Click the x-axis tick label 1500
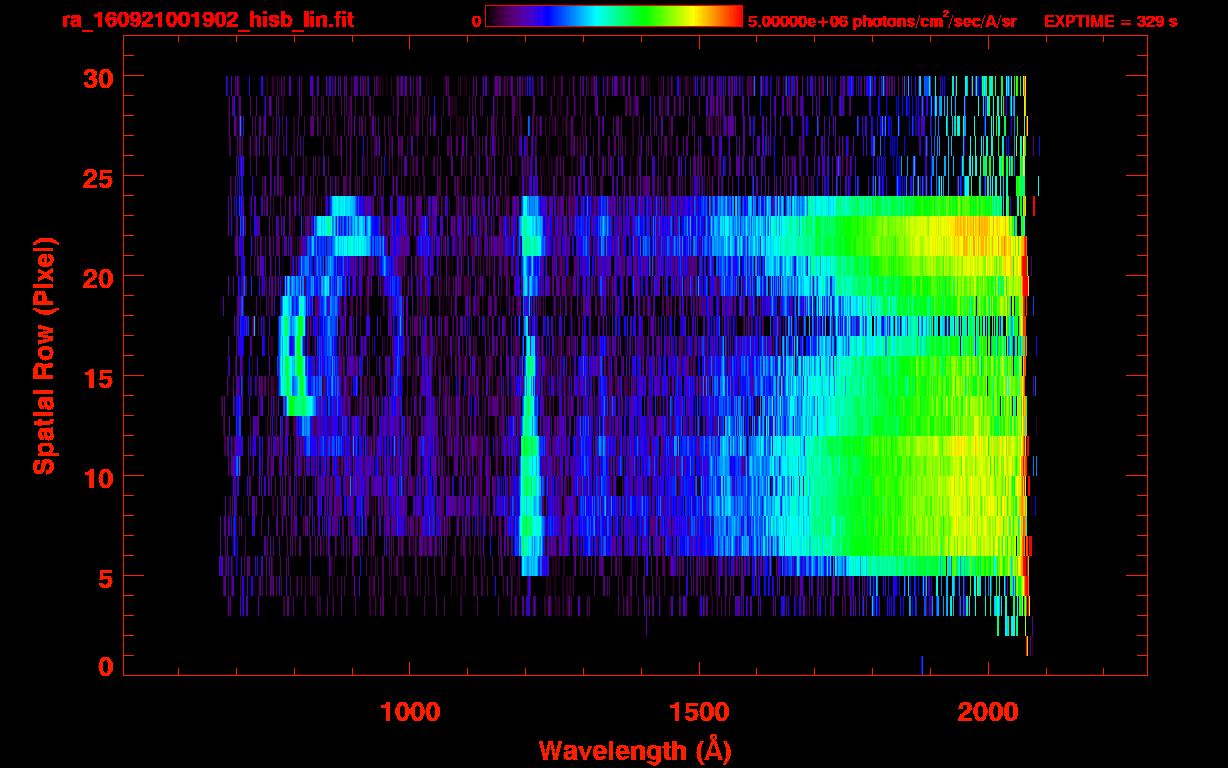 (699, 712)
